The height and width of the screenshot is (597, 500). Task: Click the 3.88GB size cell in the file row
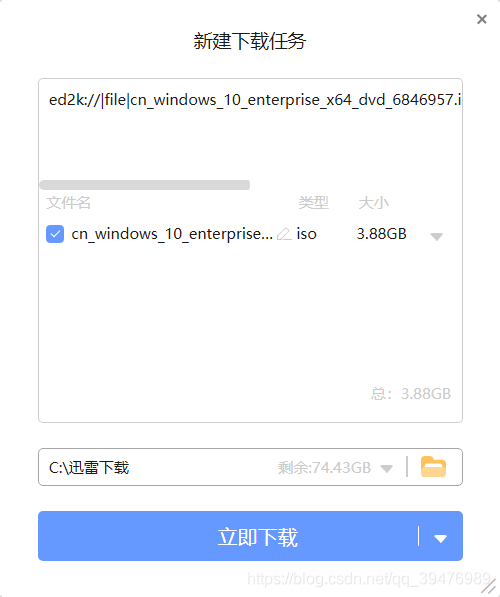pyautogui.click(x=382, y=234)
